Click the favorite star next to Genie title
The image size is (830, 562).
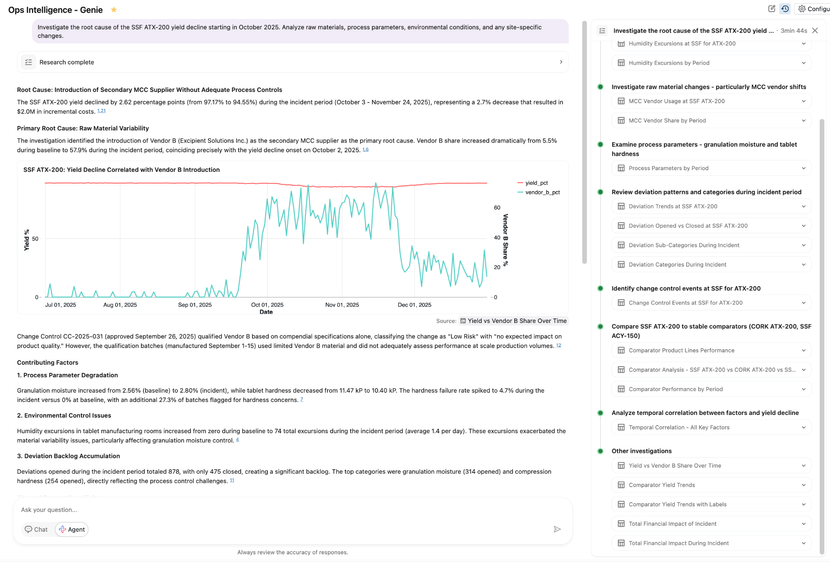tap(114, 10)
